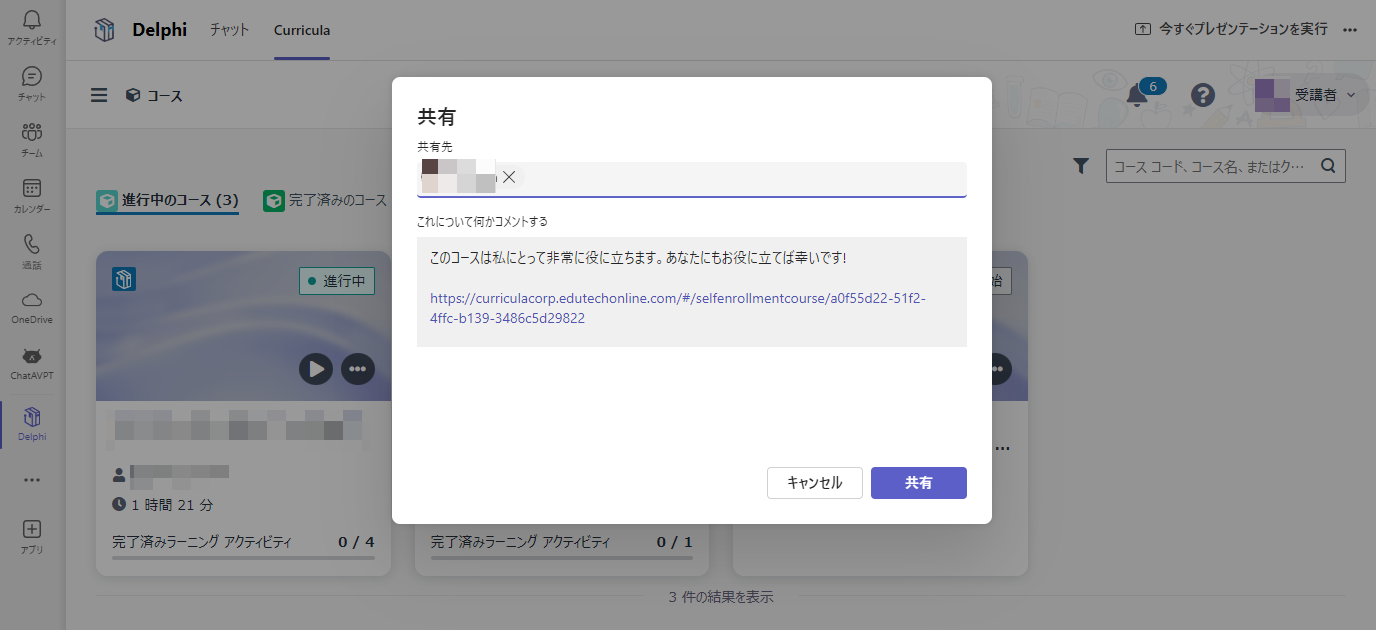
Task: Open Teams more options via the top-right ellipsis
Action: coord(1350,30)
